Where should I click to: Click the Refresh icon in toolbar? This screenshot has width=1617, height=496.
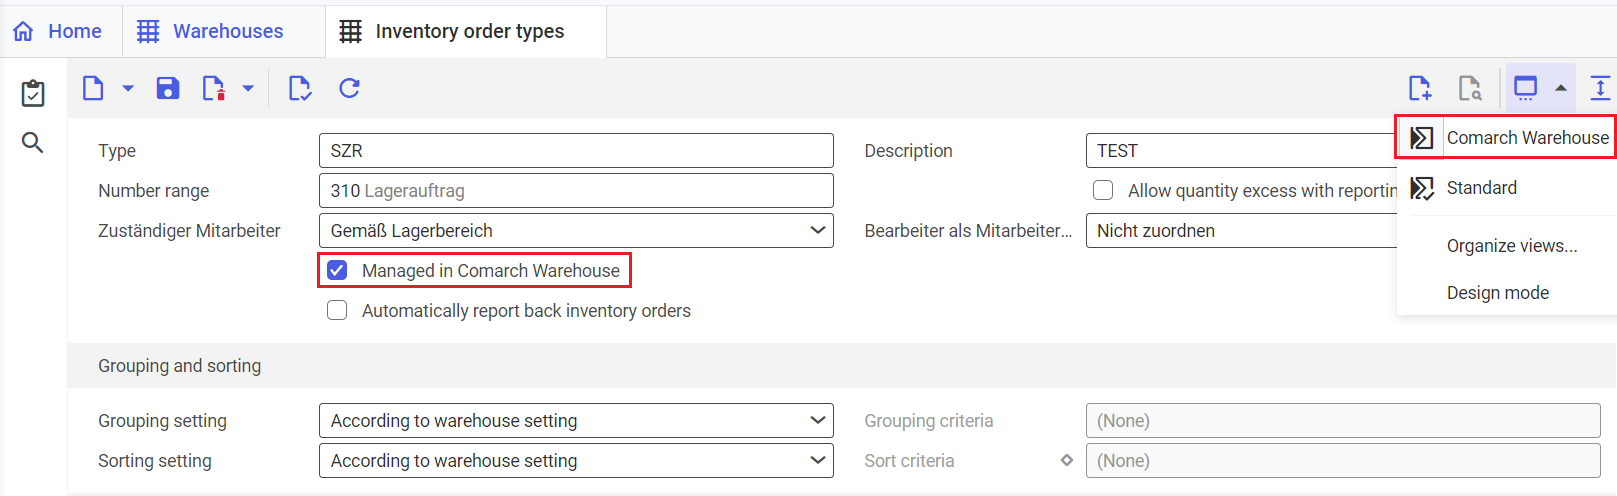pyautogui.click(x=349, y=88)
